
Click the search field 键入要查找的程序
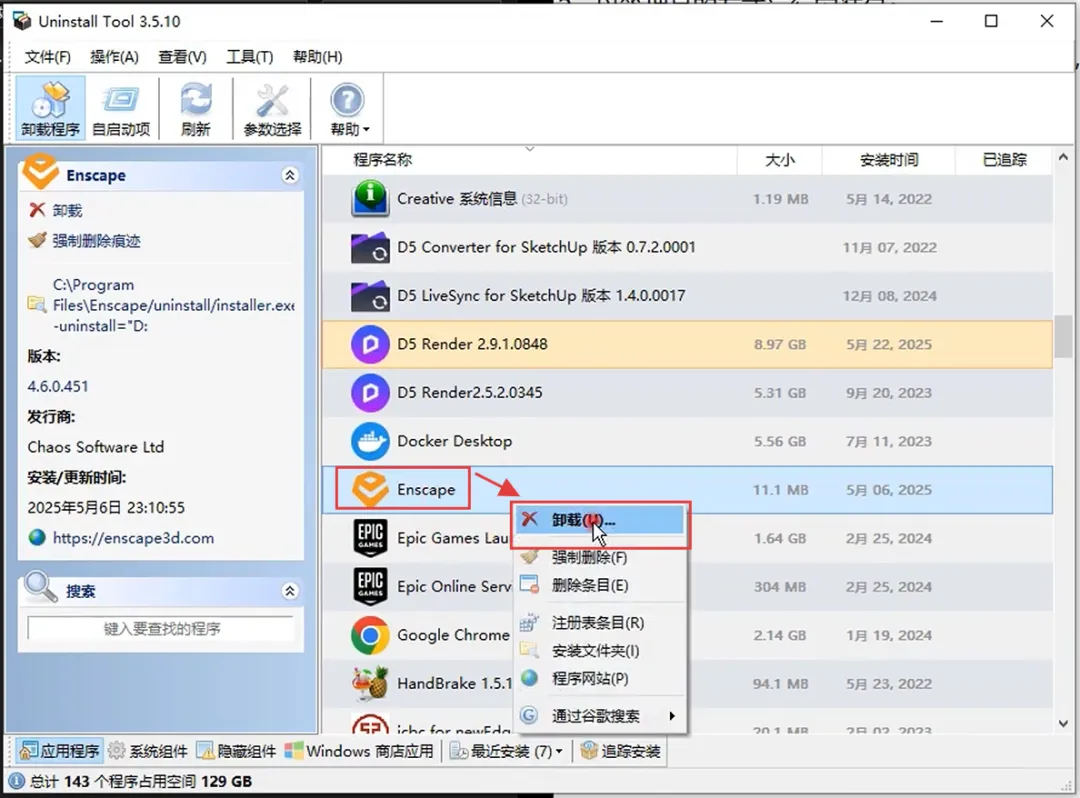(161, 629)
